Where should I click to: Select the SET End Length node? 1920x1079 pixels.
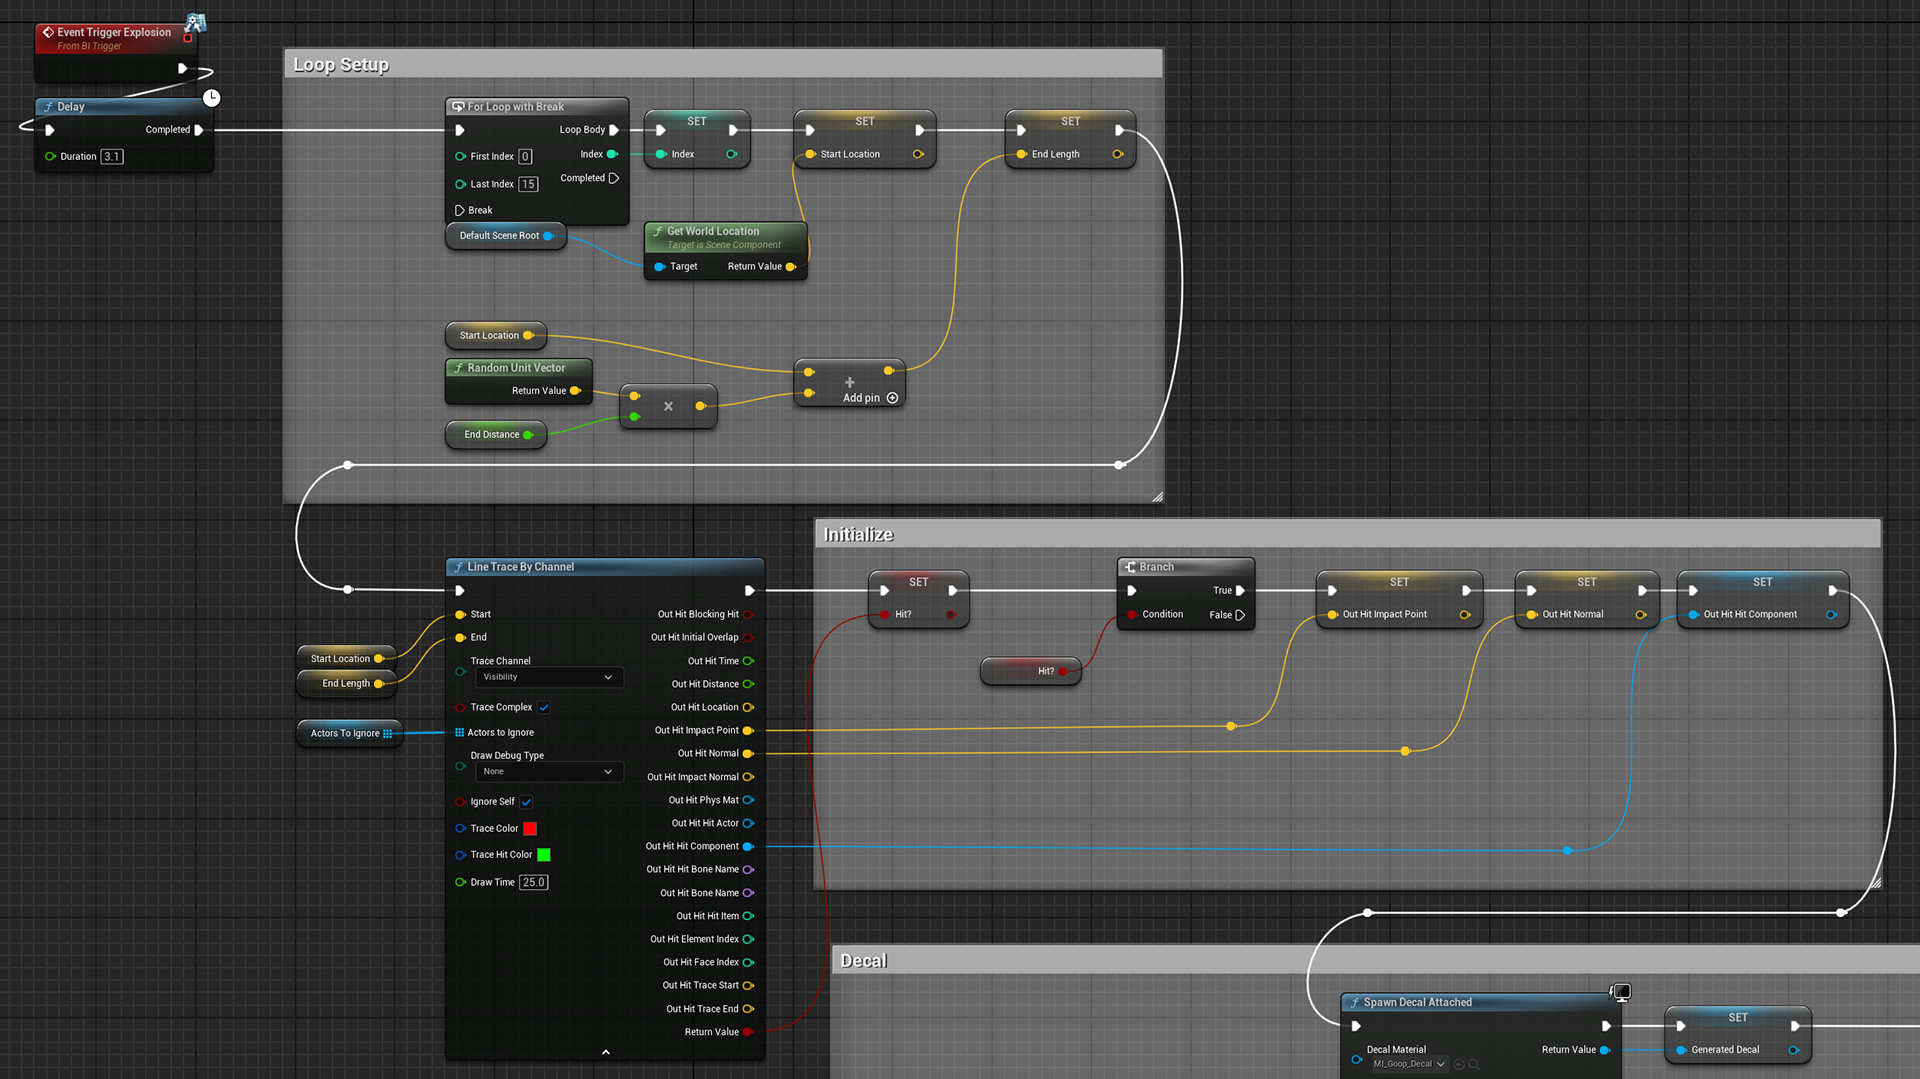pyautogui.click(x=1070, y=138)
